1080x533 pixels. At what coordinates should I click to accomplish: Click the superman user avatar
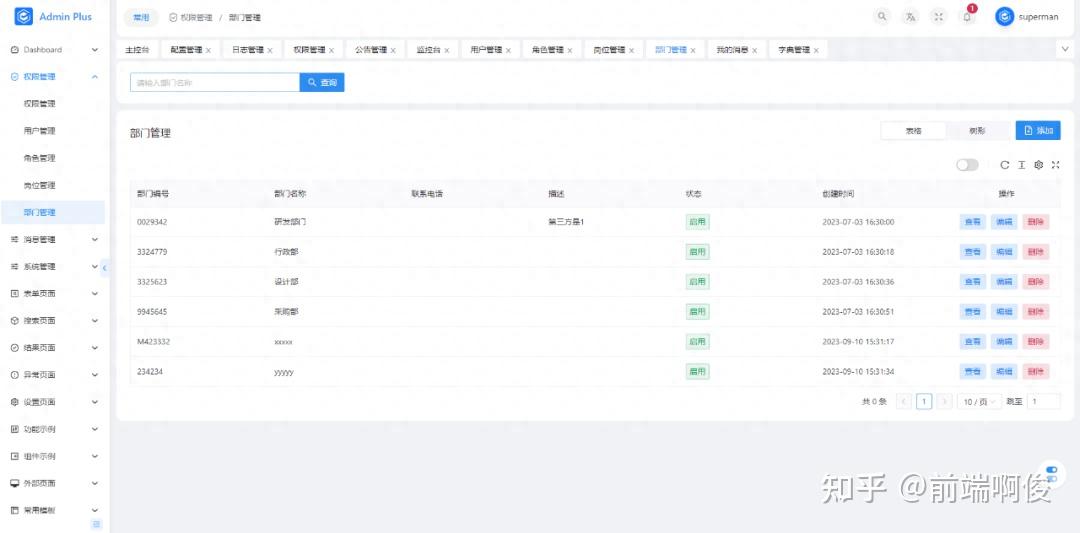pos(1004,17)
